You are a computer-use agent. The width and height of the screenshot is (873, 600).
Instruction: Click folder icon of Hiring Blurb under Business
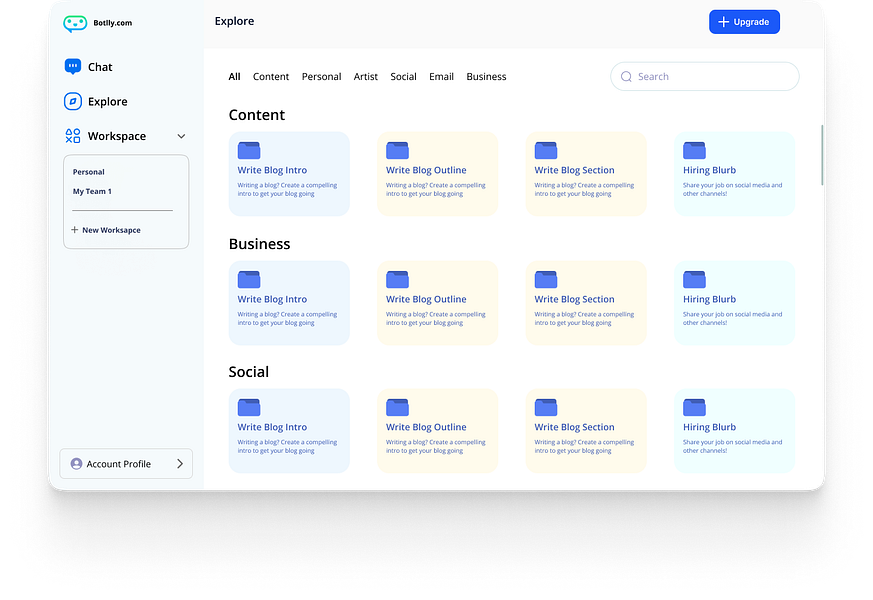coord(694,279)
